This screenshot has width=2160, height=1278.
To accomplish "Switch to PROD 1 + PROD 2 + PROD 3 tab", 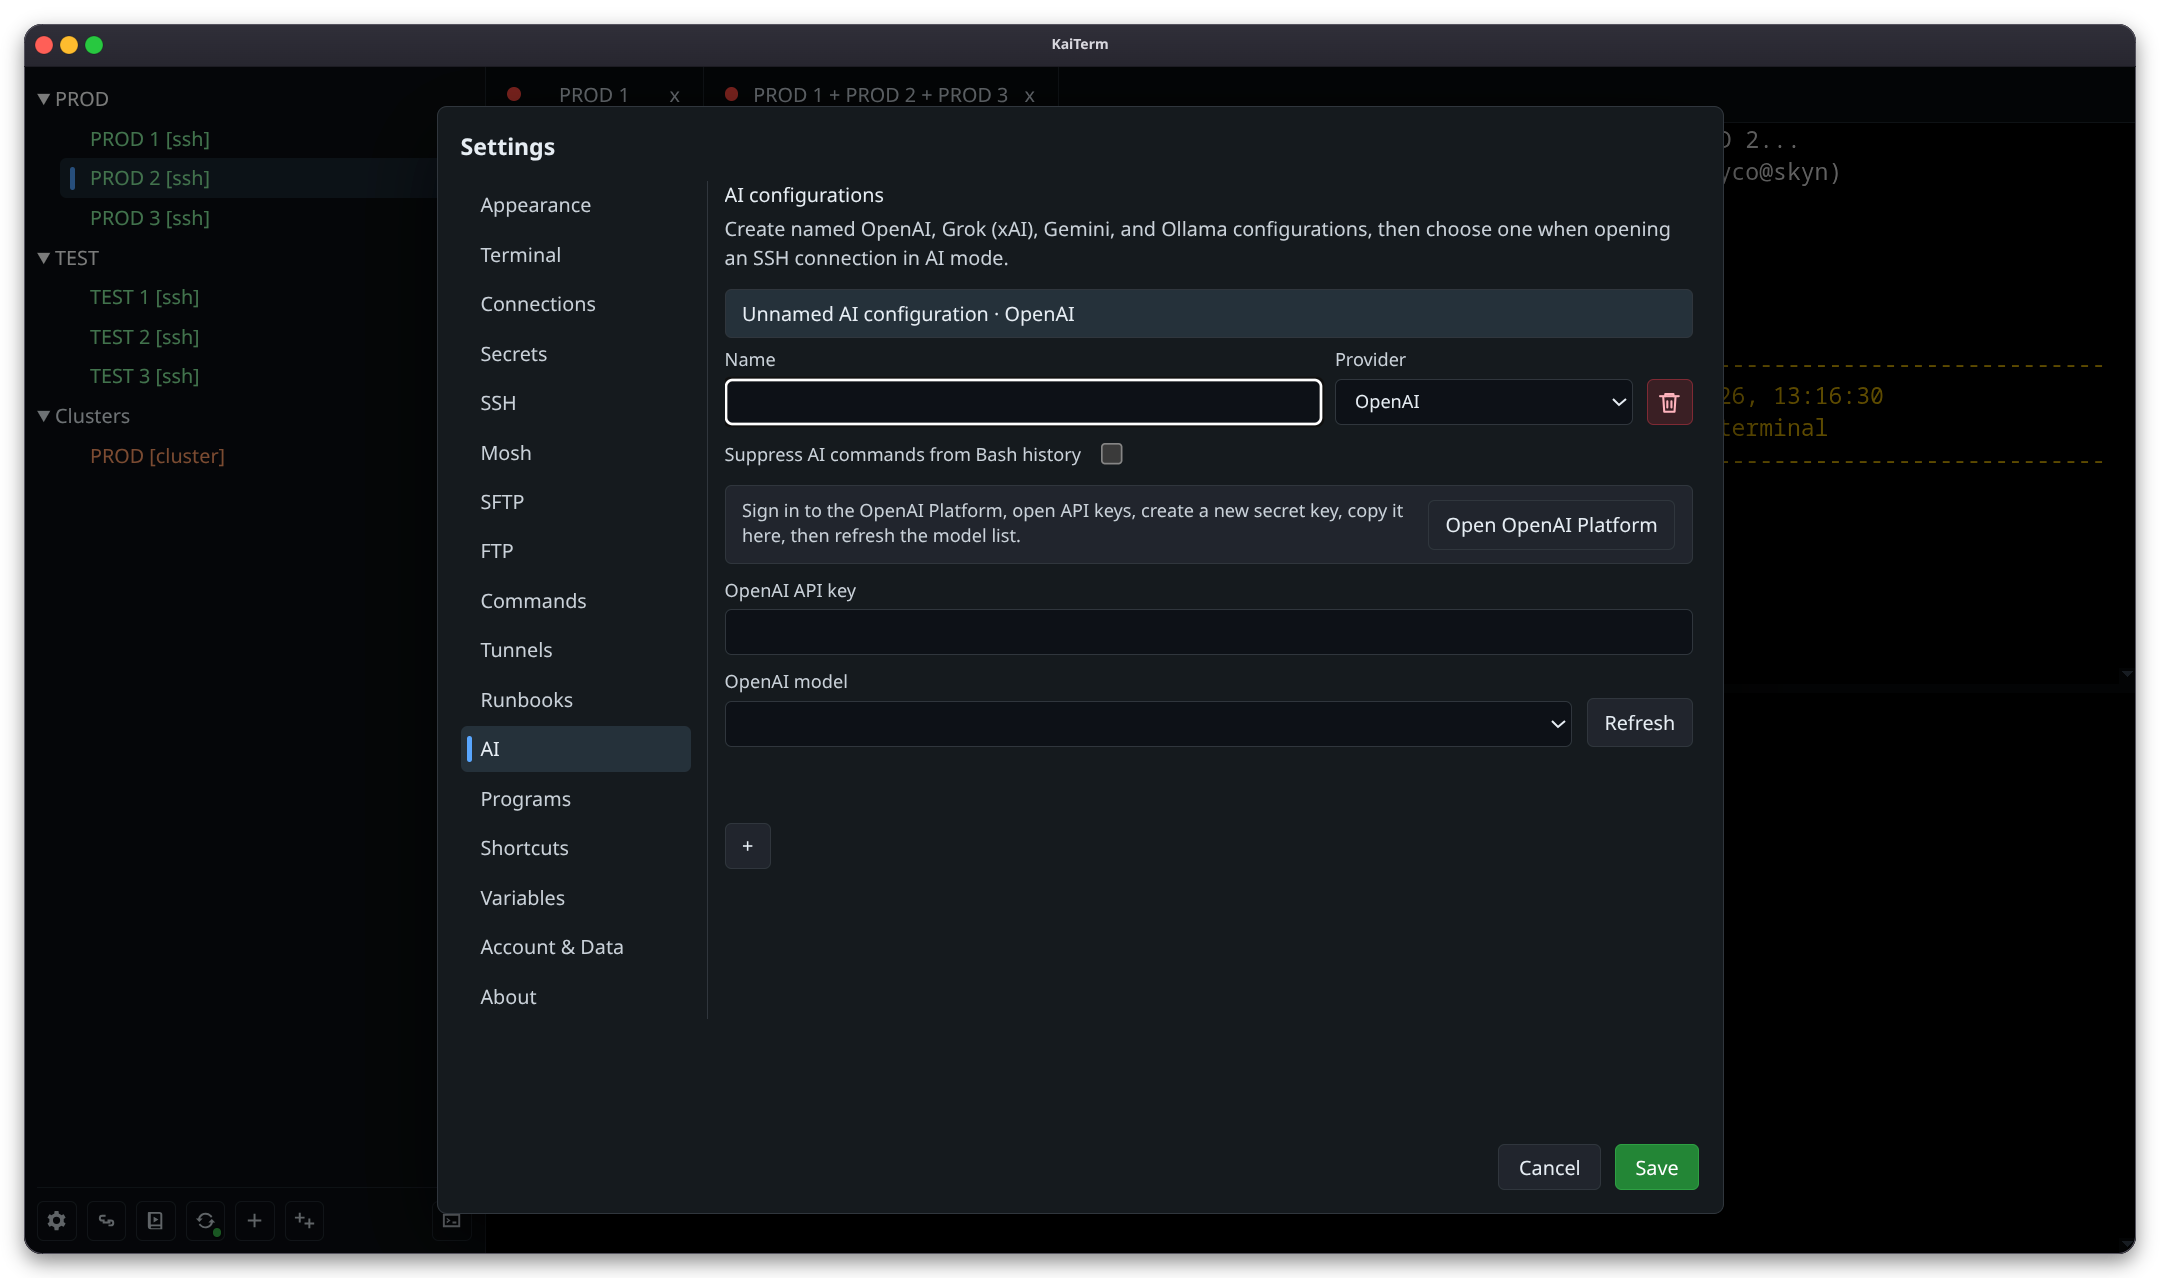I will click(x=880, y=95).
